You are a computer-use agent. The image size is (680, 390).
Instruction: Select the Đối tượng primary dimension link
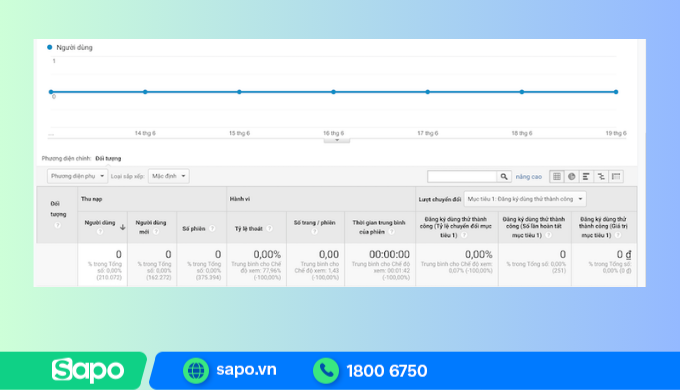108,159
